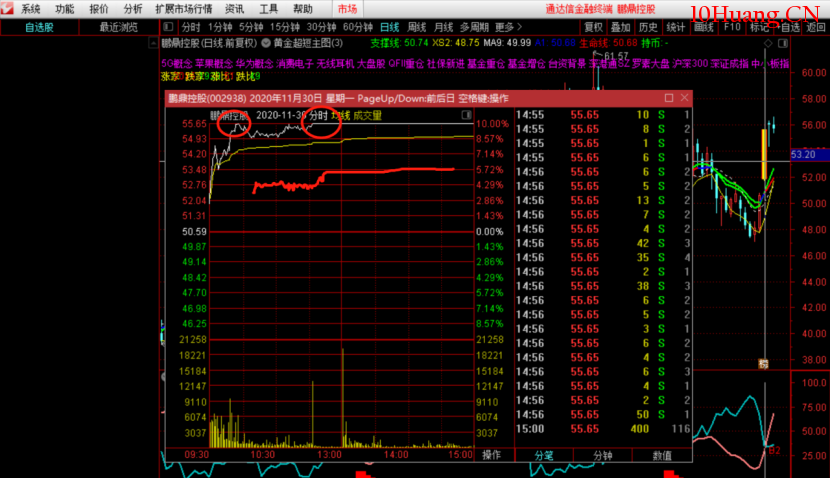This screenshot has width=830, height=479.
Task: Select the 周线 period
Action: [x=417, y=27]
